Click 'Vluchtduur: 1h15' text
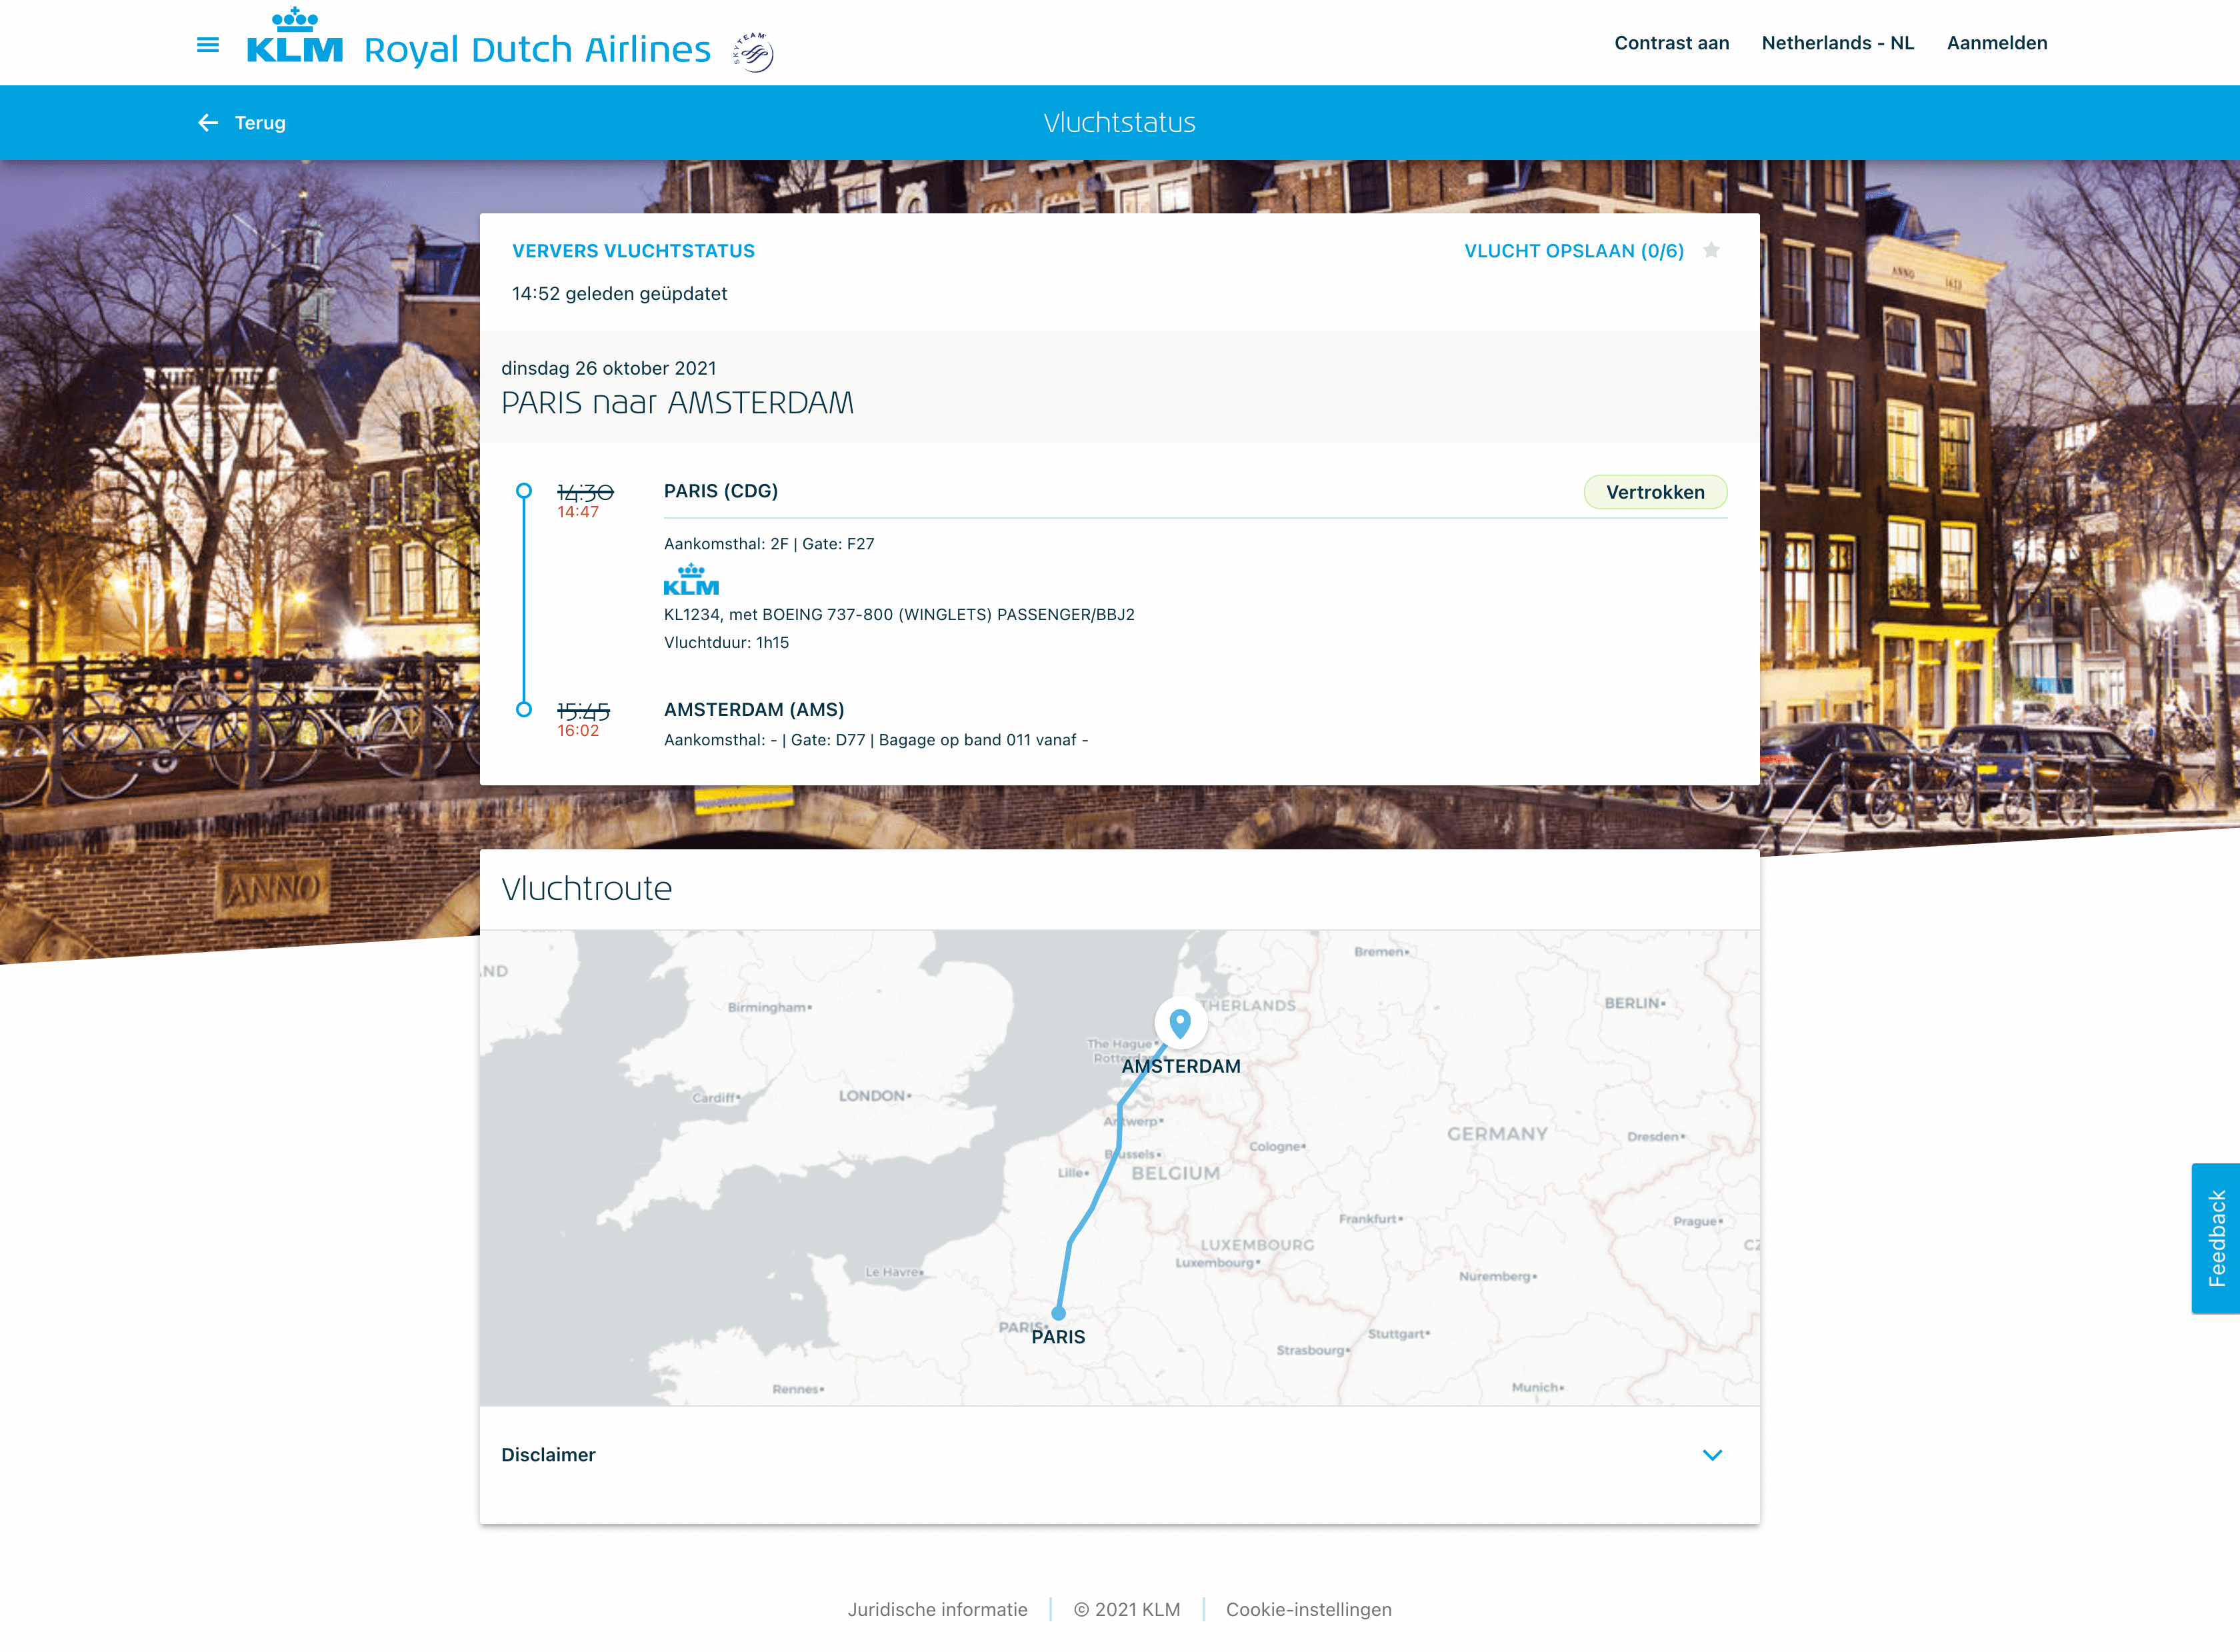 726,642
